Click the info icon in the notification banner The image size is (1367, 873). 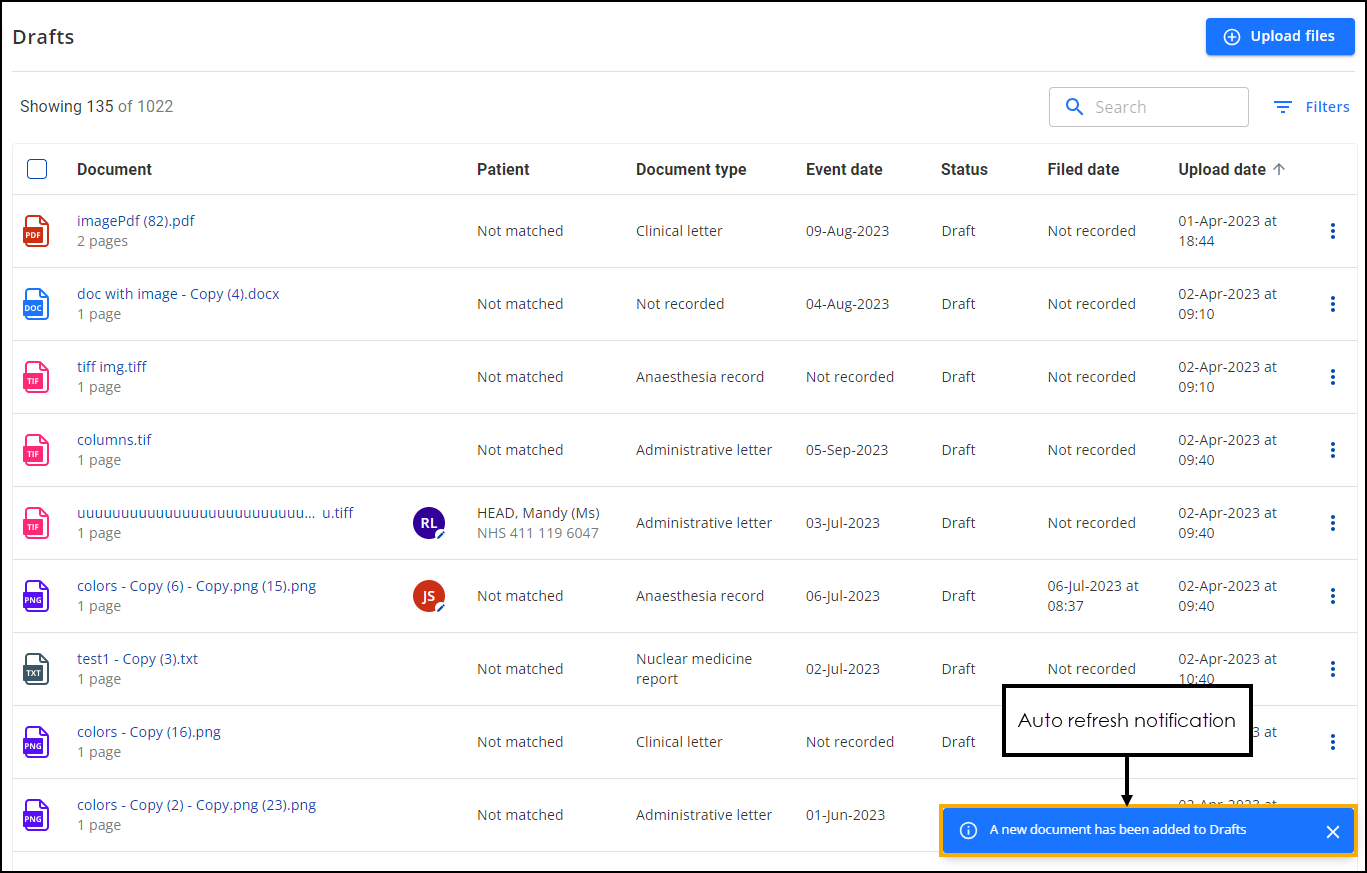click(x=968, y=830)
